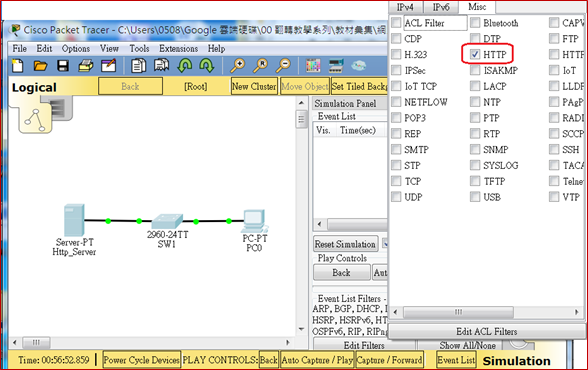Switch to the IPv4 filter tab
Viewport: 588px width, 370px height.
pos(405,7)
